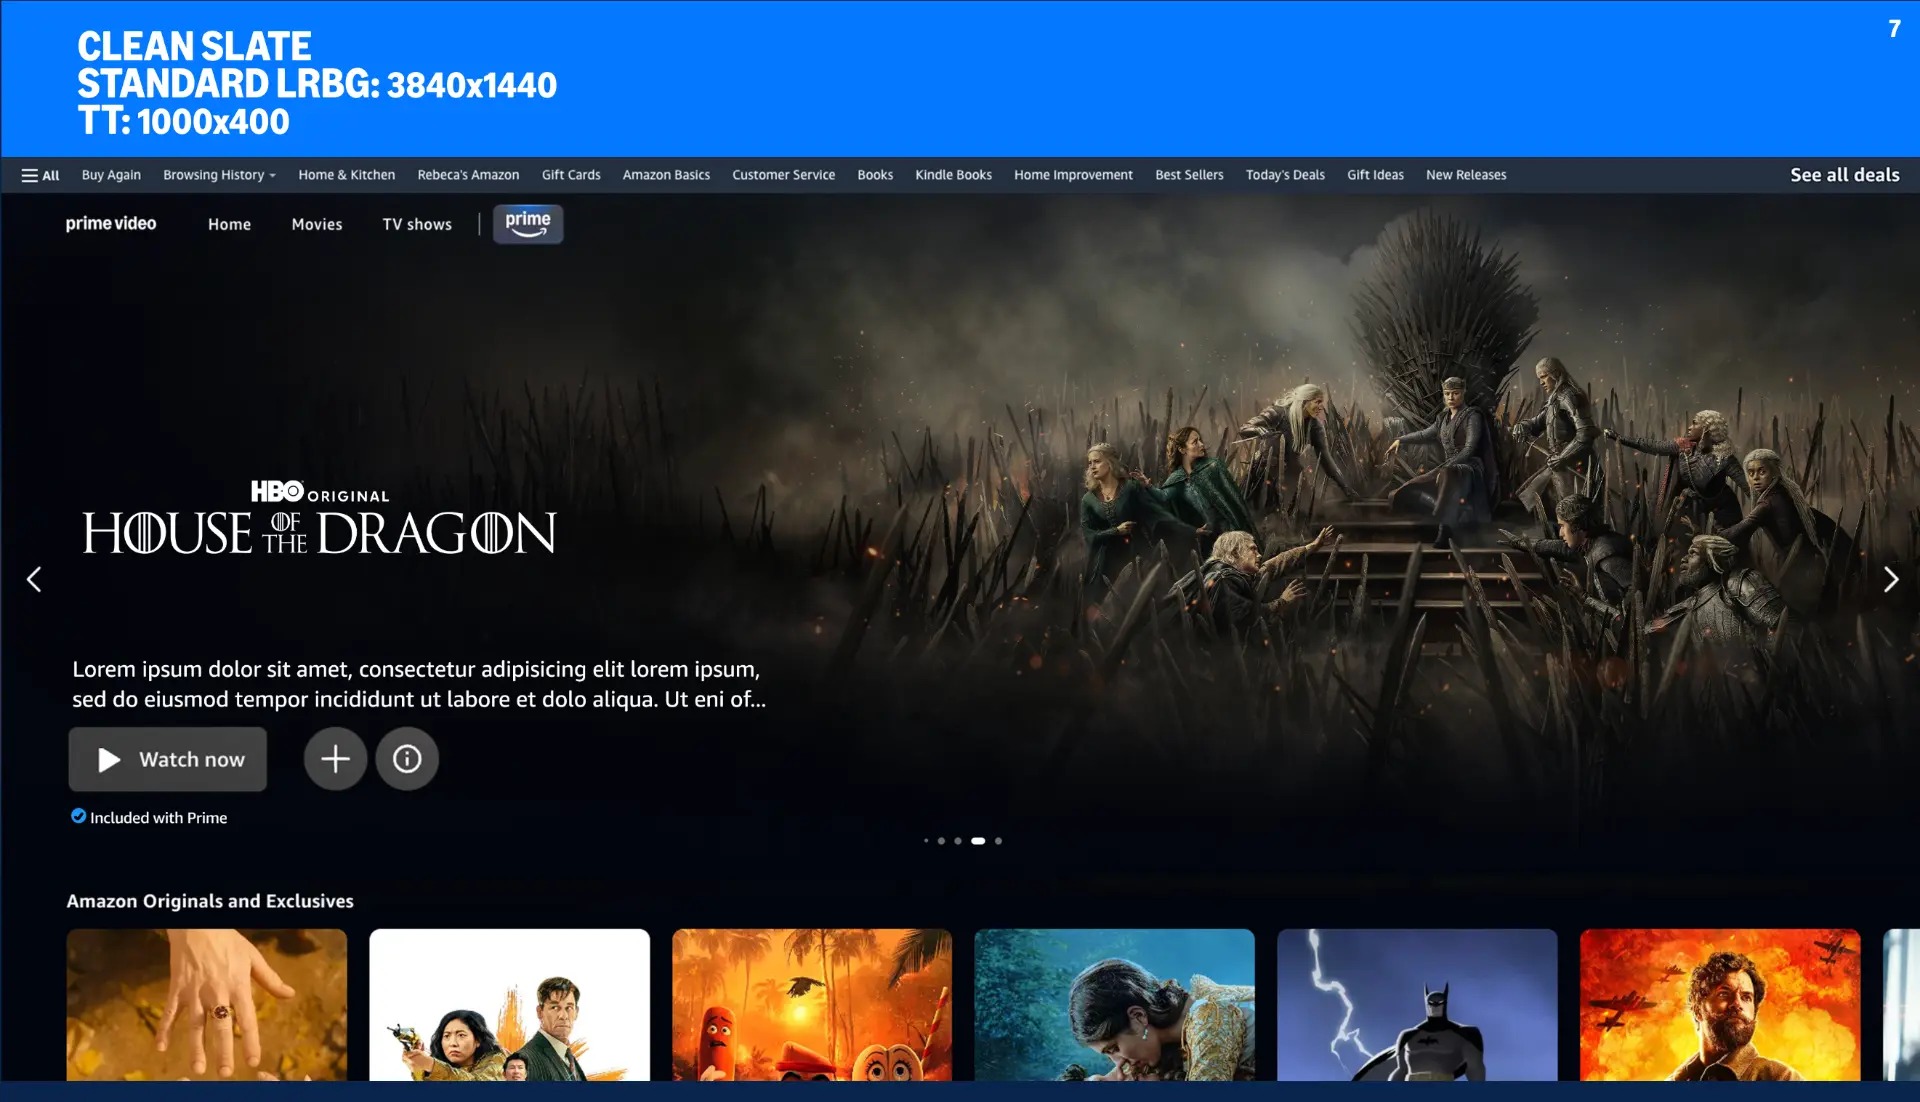1920x1102 pixels.
Task: Click the HBO Original logo
Action: [320, 492]
